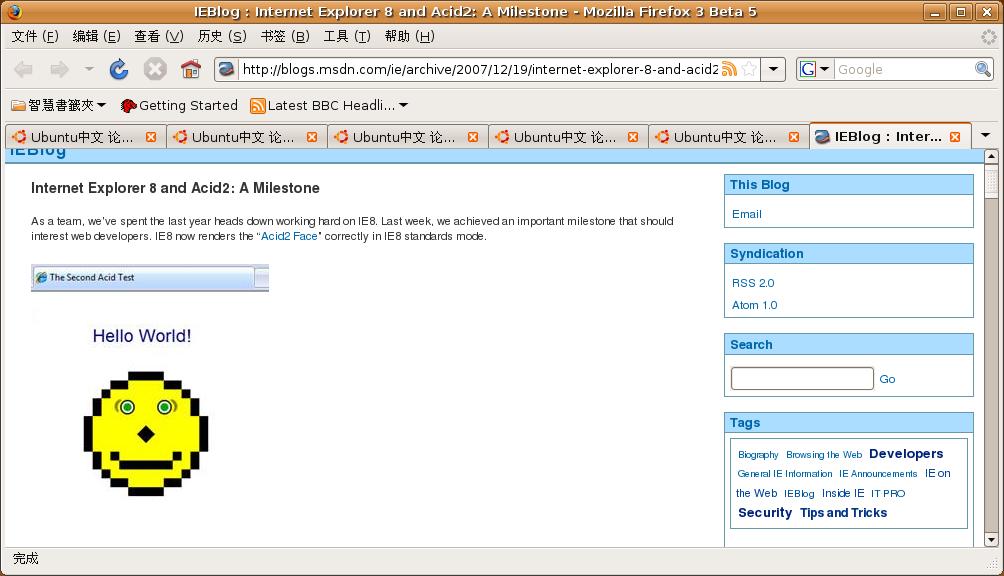Open the Security tag
This screenshot has height=576, width=1004.
point(765,513)
